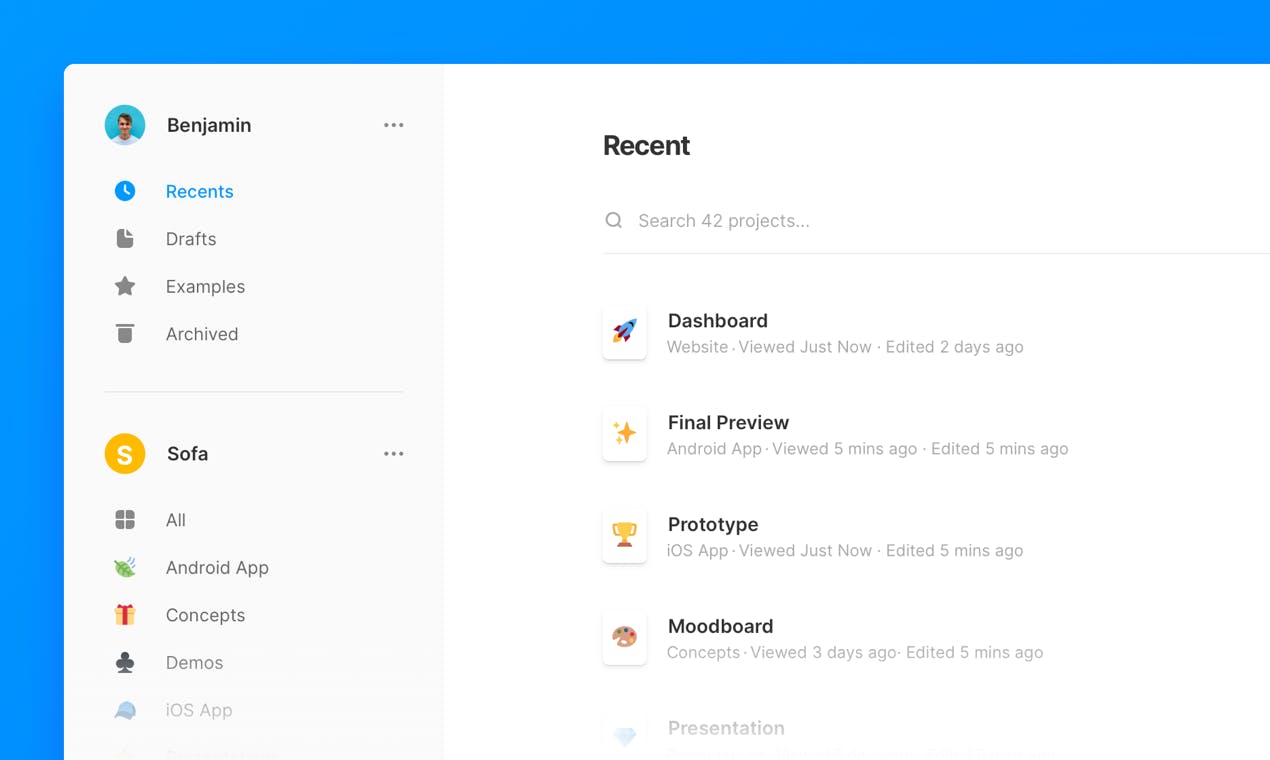The width and height of the screenshot is (1270, 760).
Task: Open the Benjamin account three-dot menu
Action: (394, 125)
